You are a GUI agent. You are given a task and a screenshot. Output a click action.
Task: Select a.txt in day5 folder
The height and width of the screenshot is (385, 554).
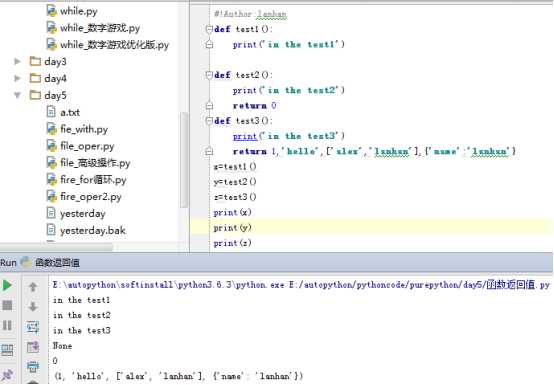70,112
